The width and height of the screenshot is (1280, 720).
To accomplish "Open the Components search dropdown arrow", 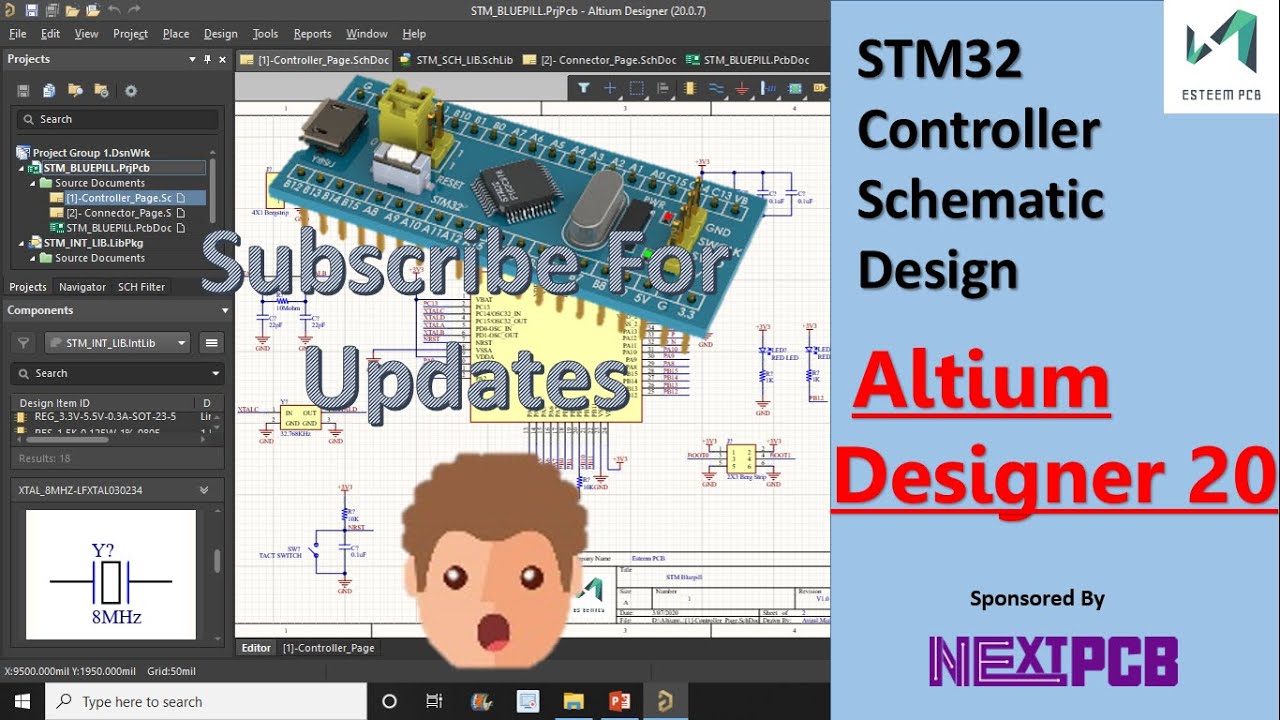I will point(217,373).
